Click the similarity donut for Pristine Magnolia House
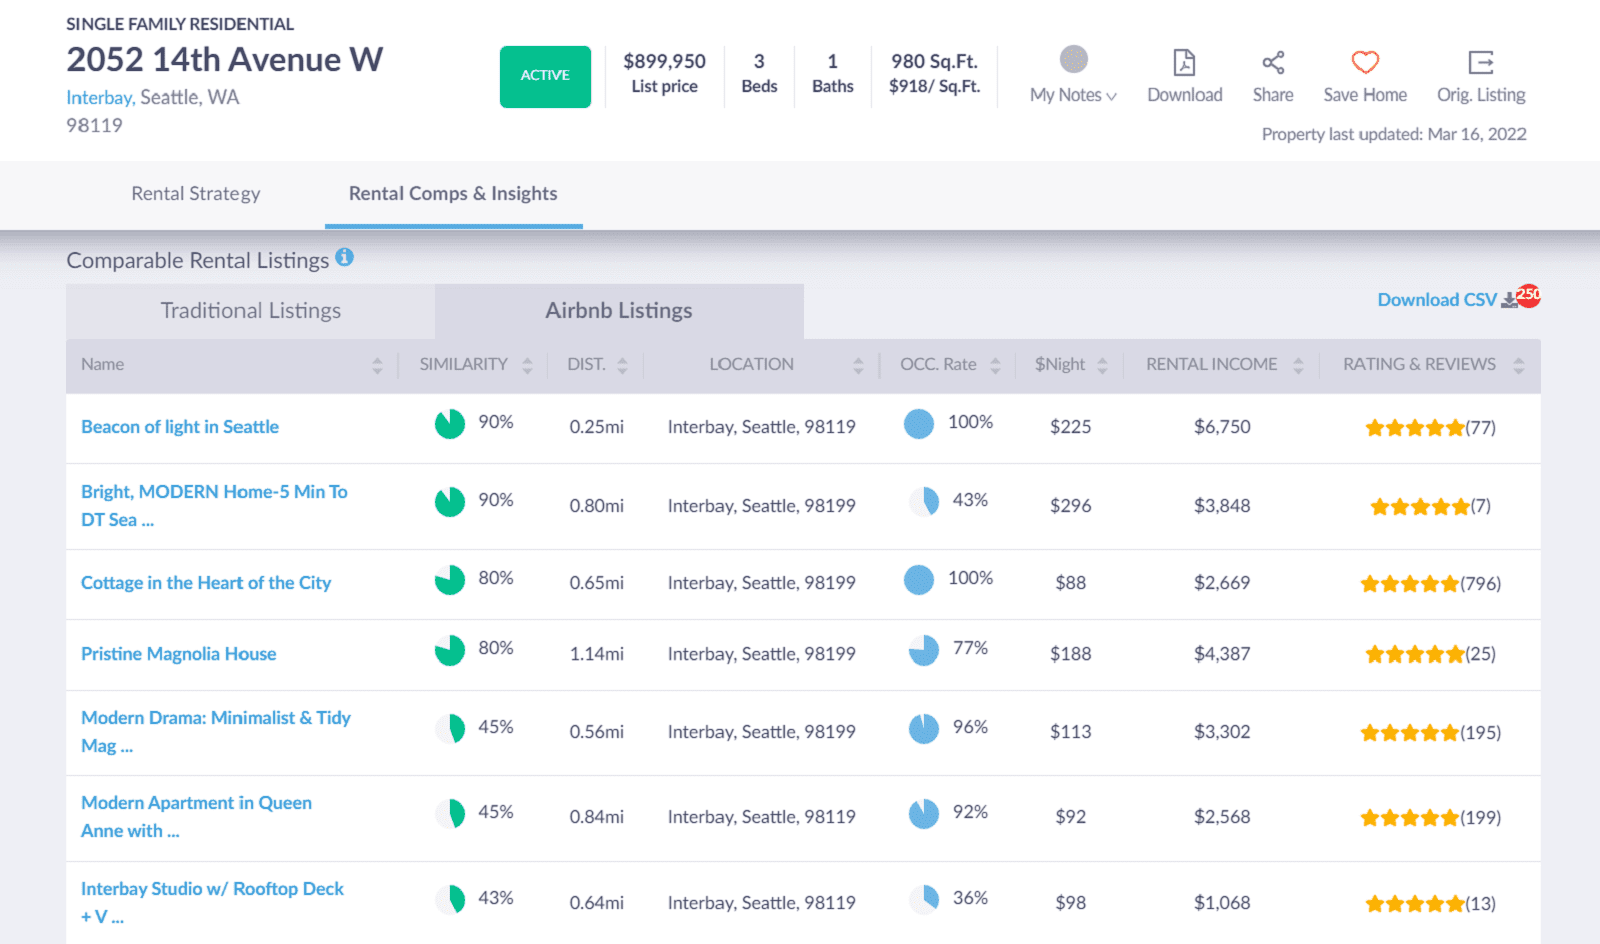 point(450,650)
